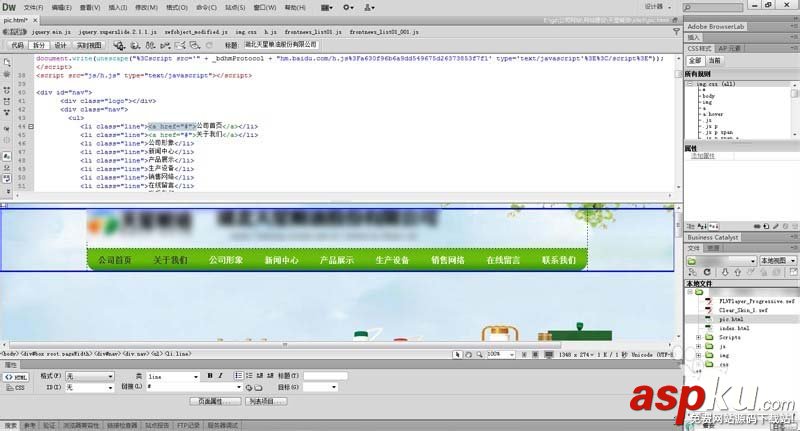This screenshot has height=431, width=800.
Task: Click the add property link
Action: [x=703, y=156]
